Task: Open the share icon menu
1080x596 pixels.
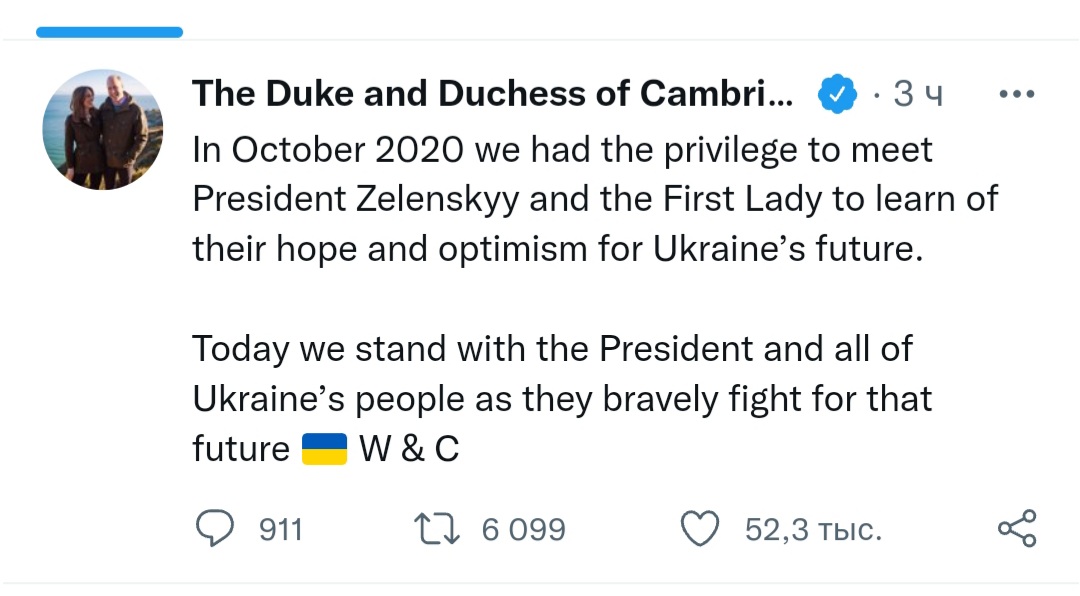Action: pos(1017,529)
